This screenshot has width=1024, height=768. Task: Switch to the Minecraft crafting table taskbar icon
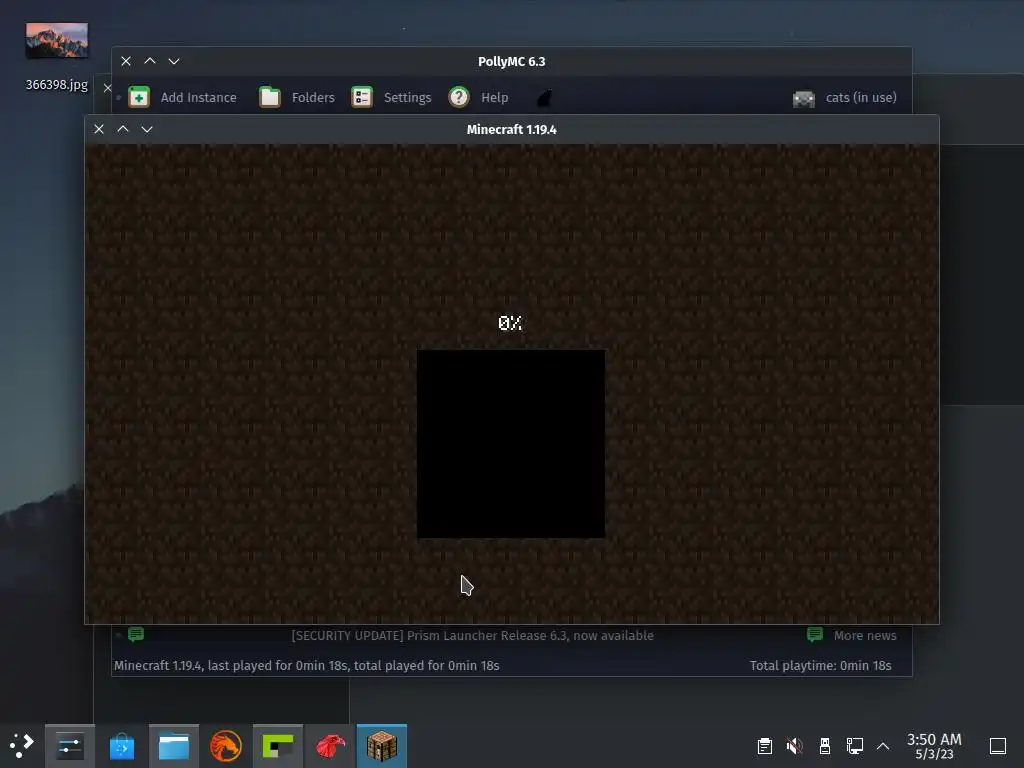pyautogui.click(x=381, y=746)
